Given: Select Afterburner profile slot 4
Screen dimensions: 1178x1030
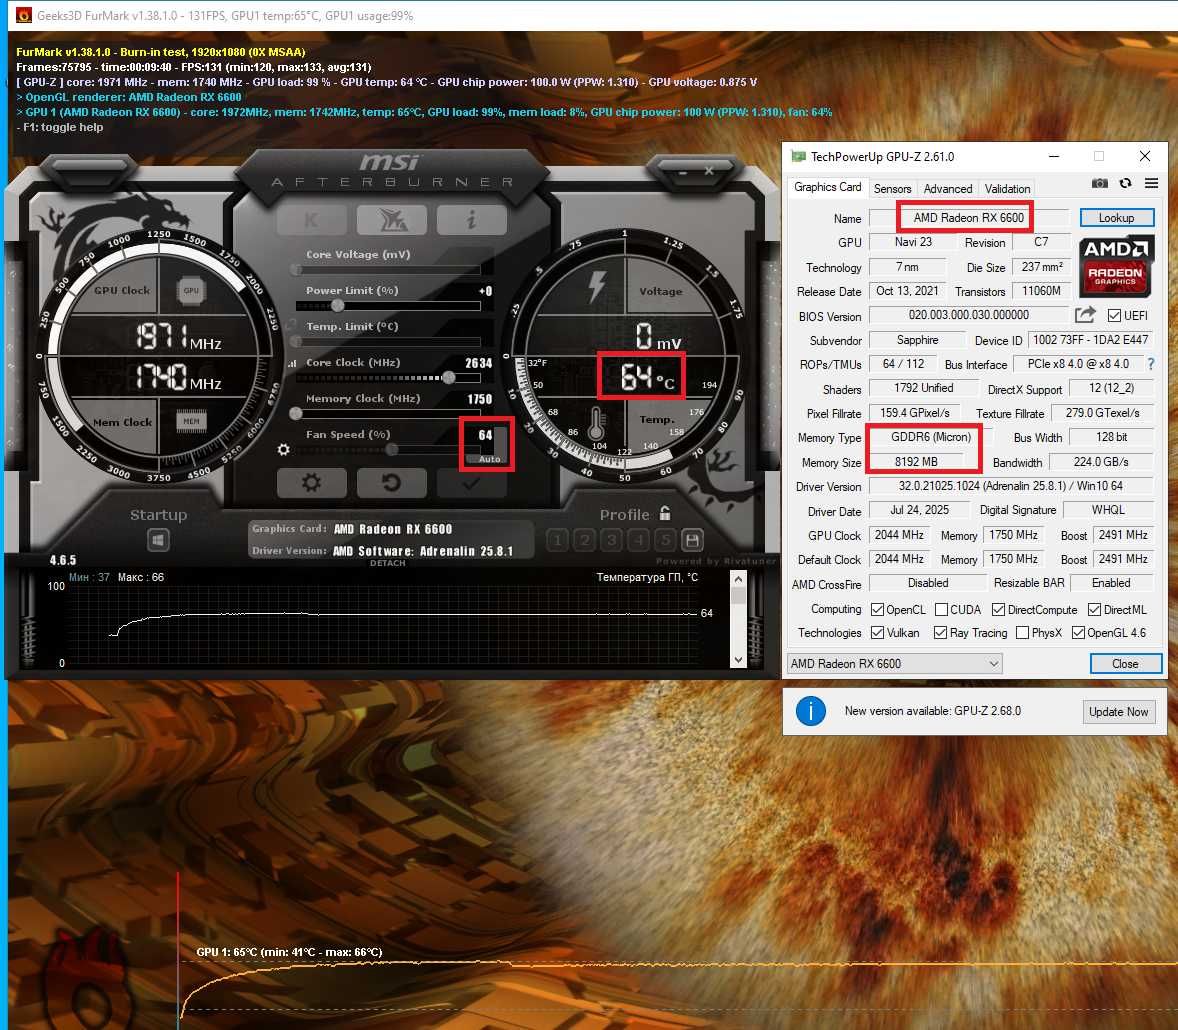Looking at the screenshot, I should (639, 539).
